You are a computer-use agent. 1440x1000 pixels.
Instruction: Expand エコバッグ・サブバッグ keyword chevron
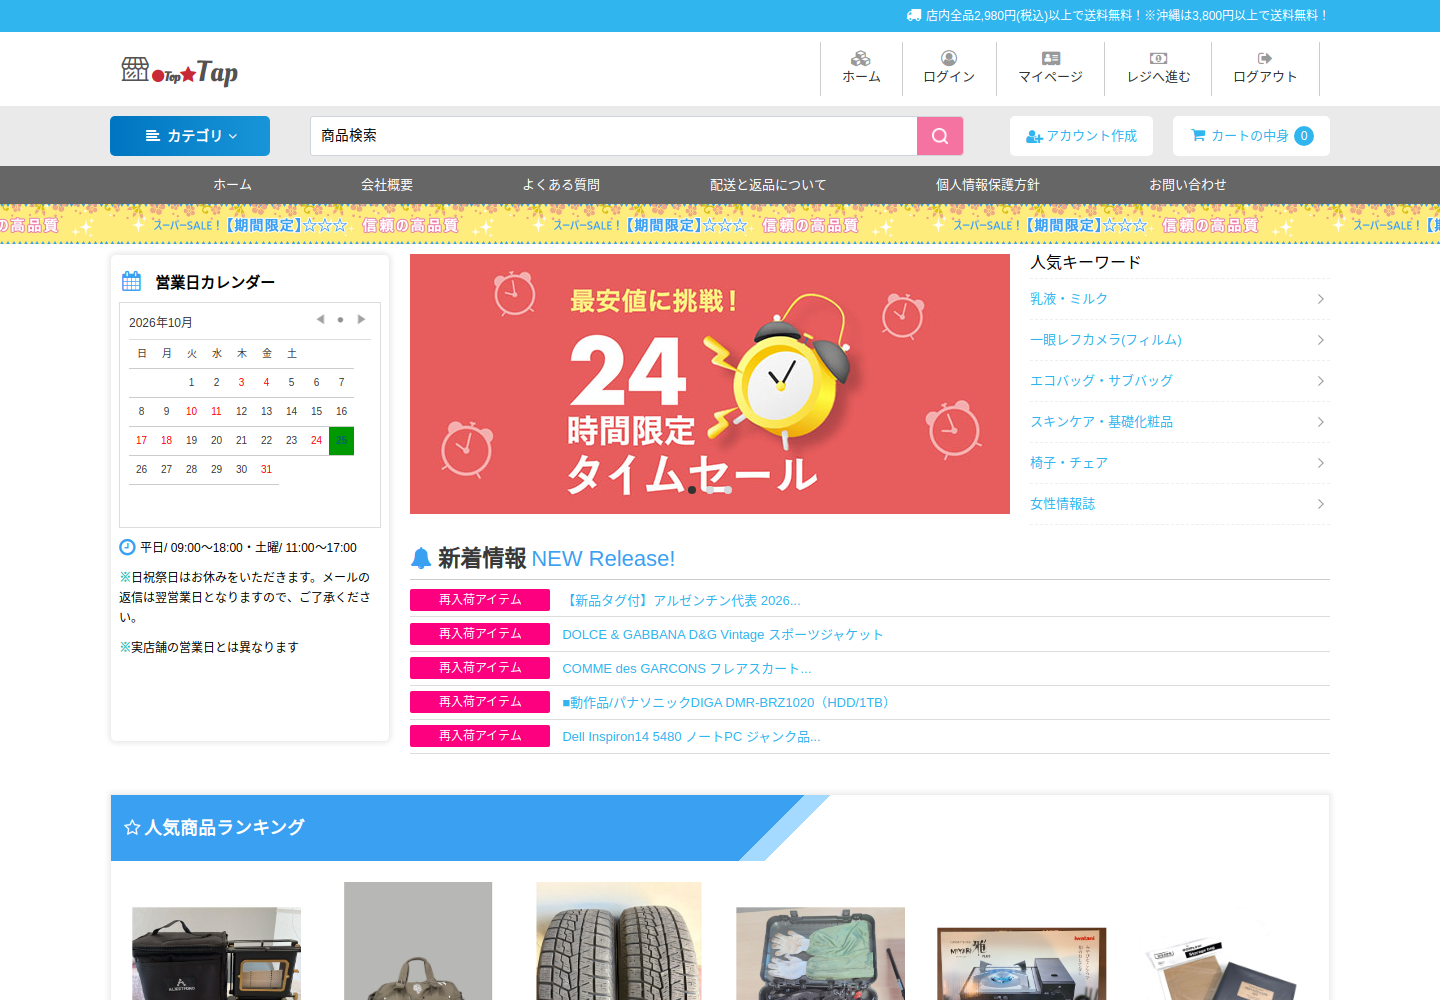pyautogui.click(x=1321, y=381)
